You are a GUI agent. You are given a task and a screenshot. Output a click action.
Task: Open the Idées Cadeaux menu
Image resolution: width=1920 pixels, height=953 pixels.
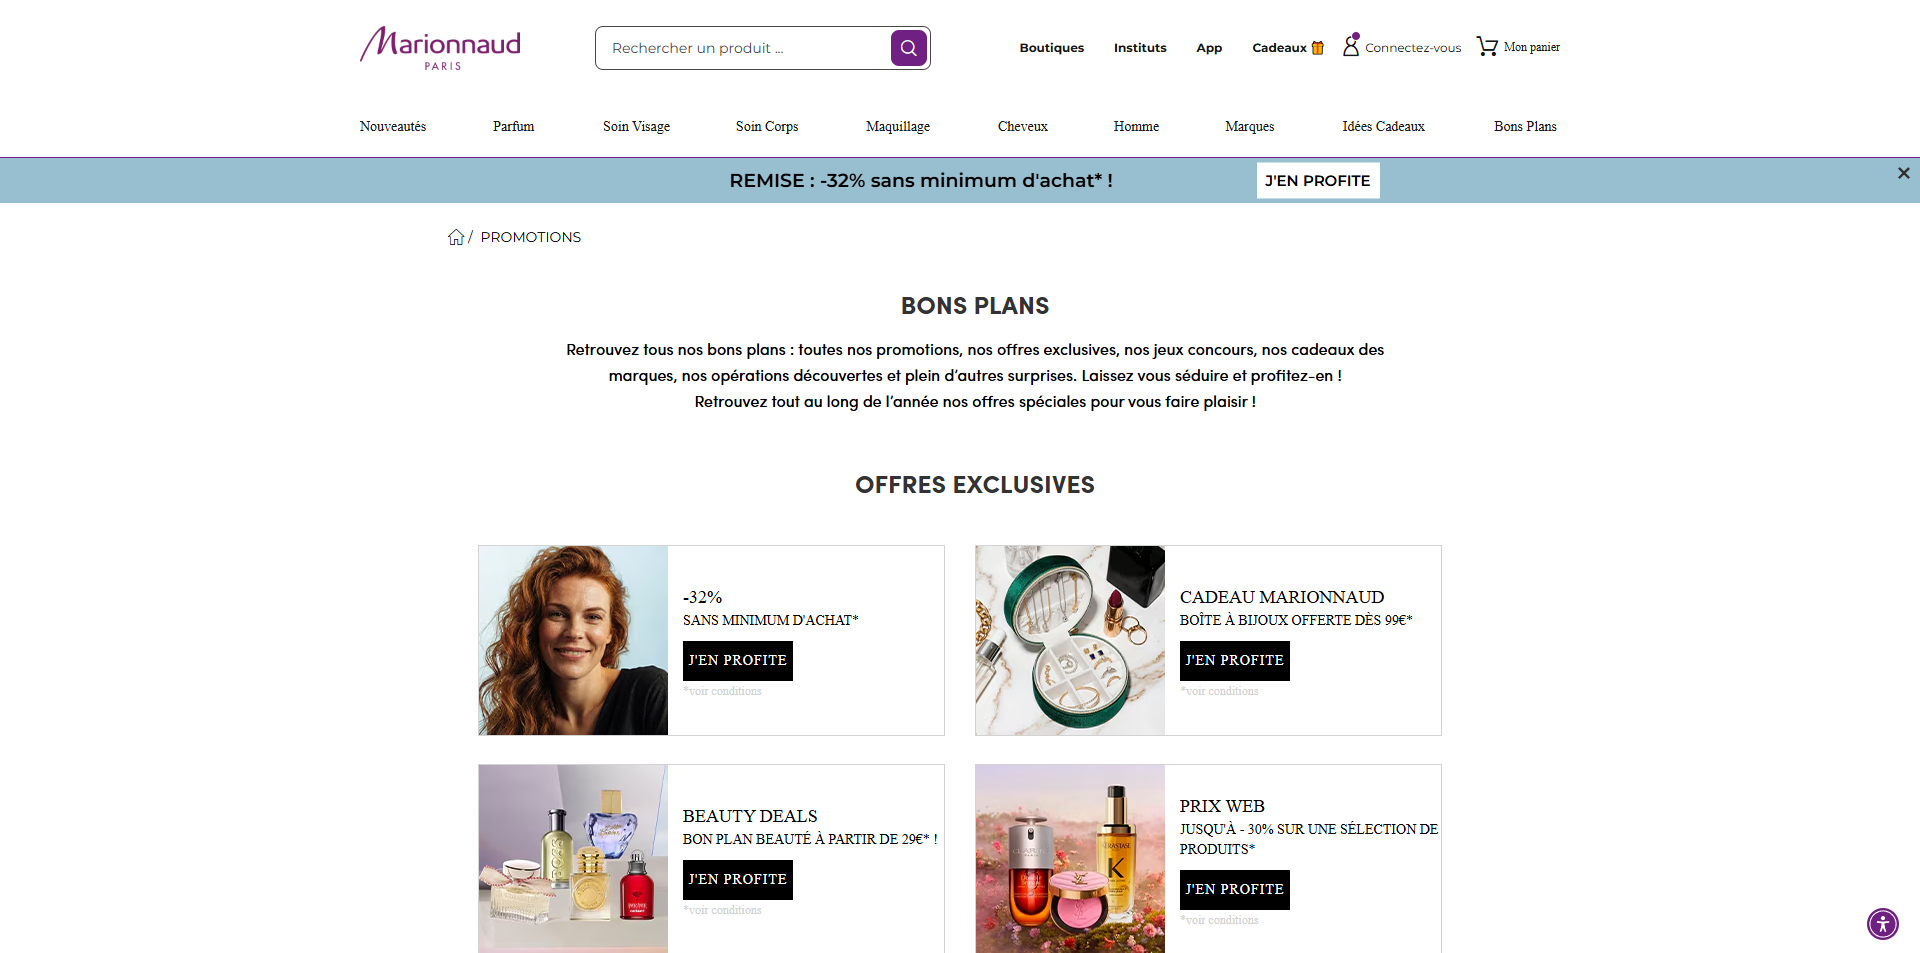click(1384, 126)
